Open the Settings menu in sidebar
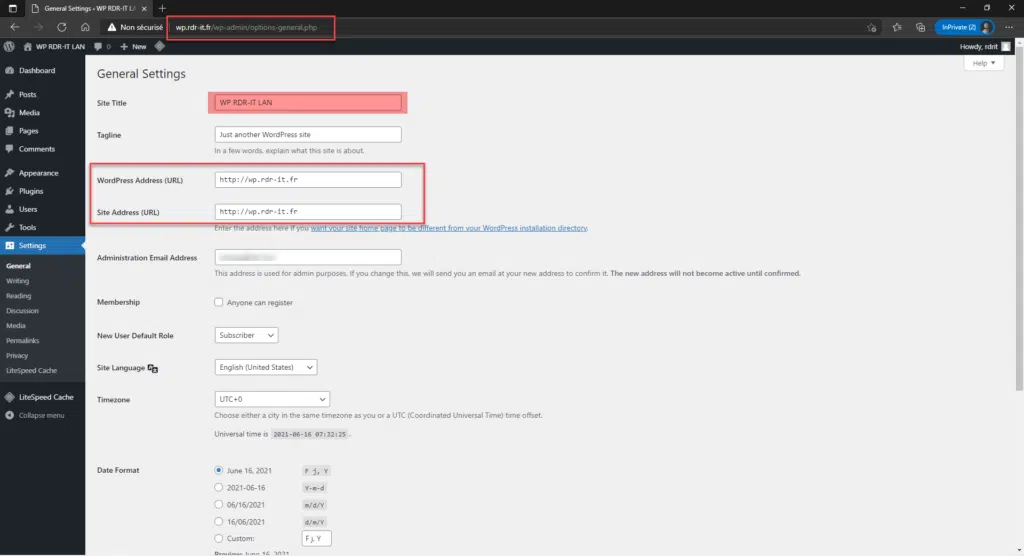The image size is (1024, 556). pyautogui.click(x=42, y=246)
